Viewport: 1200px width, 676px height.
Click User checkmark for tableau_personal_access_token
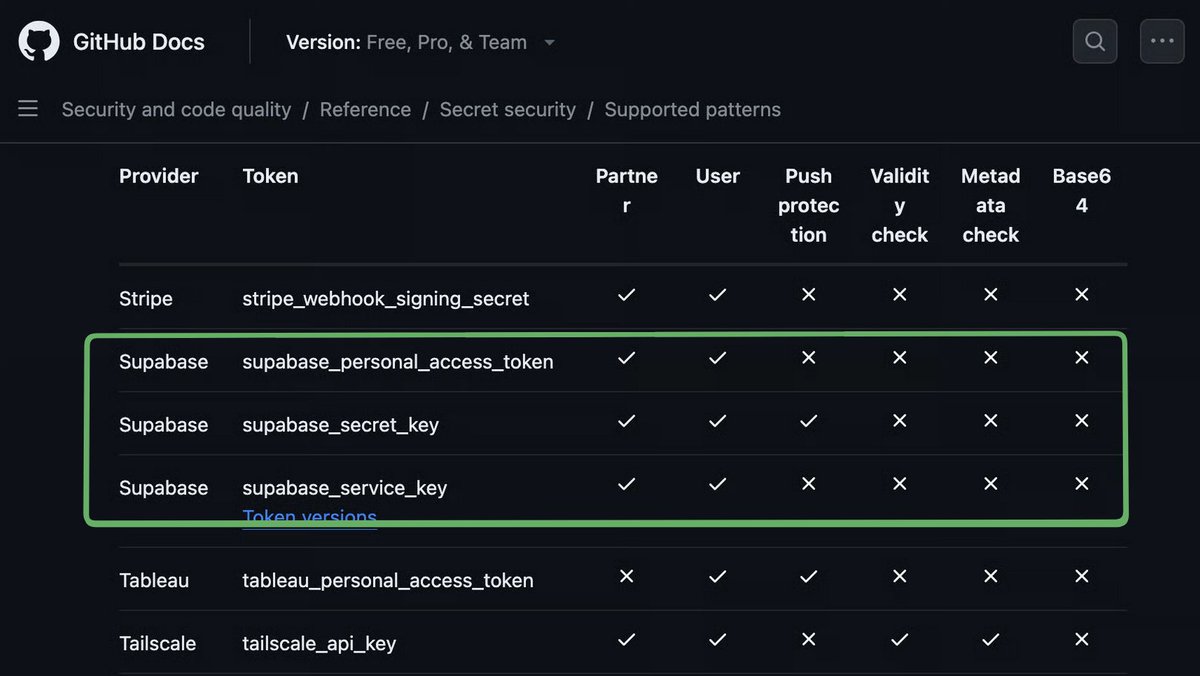point(718,576)
